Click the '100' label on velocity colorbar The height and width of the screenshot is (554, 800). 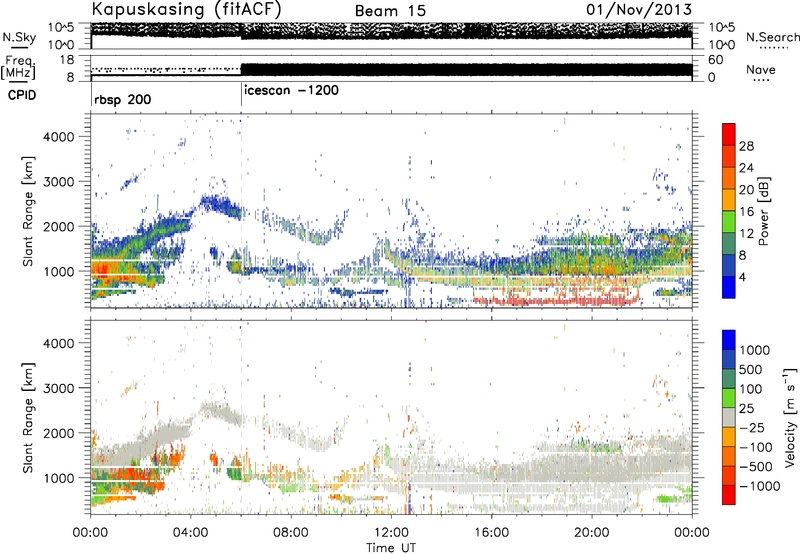pyautogui.click(x=751, y=389)
